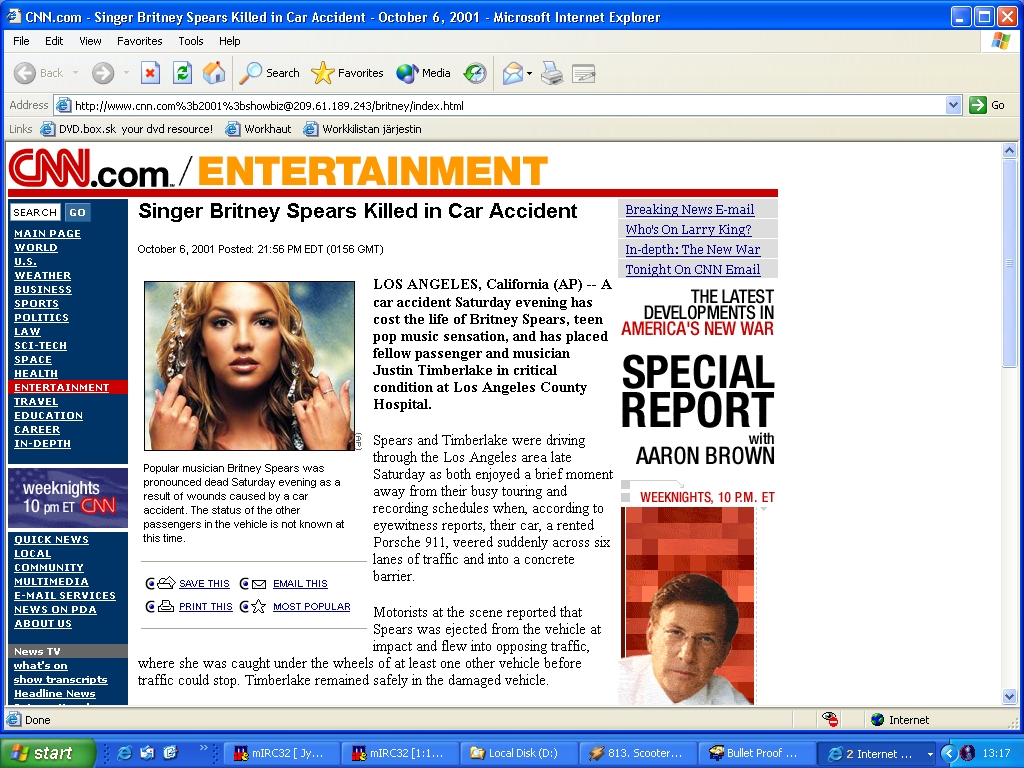Click the Forward arrow in the toolbar
Image resolution: width=1024 pixels, height=768 pixels.
(x=103, y=73)
